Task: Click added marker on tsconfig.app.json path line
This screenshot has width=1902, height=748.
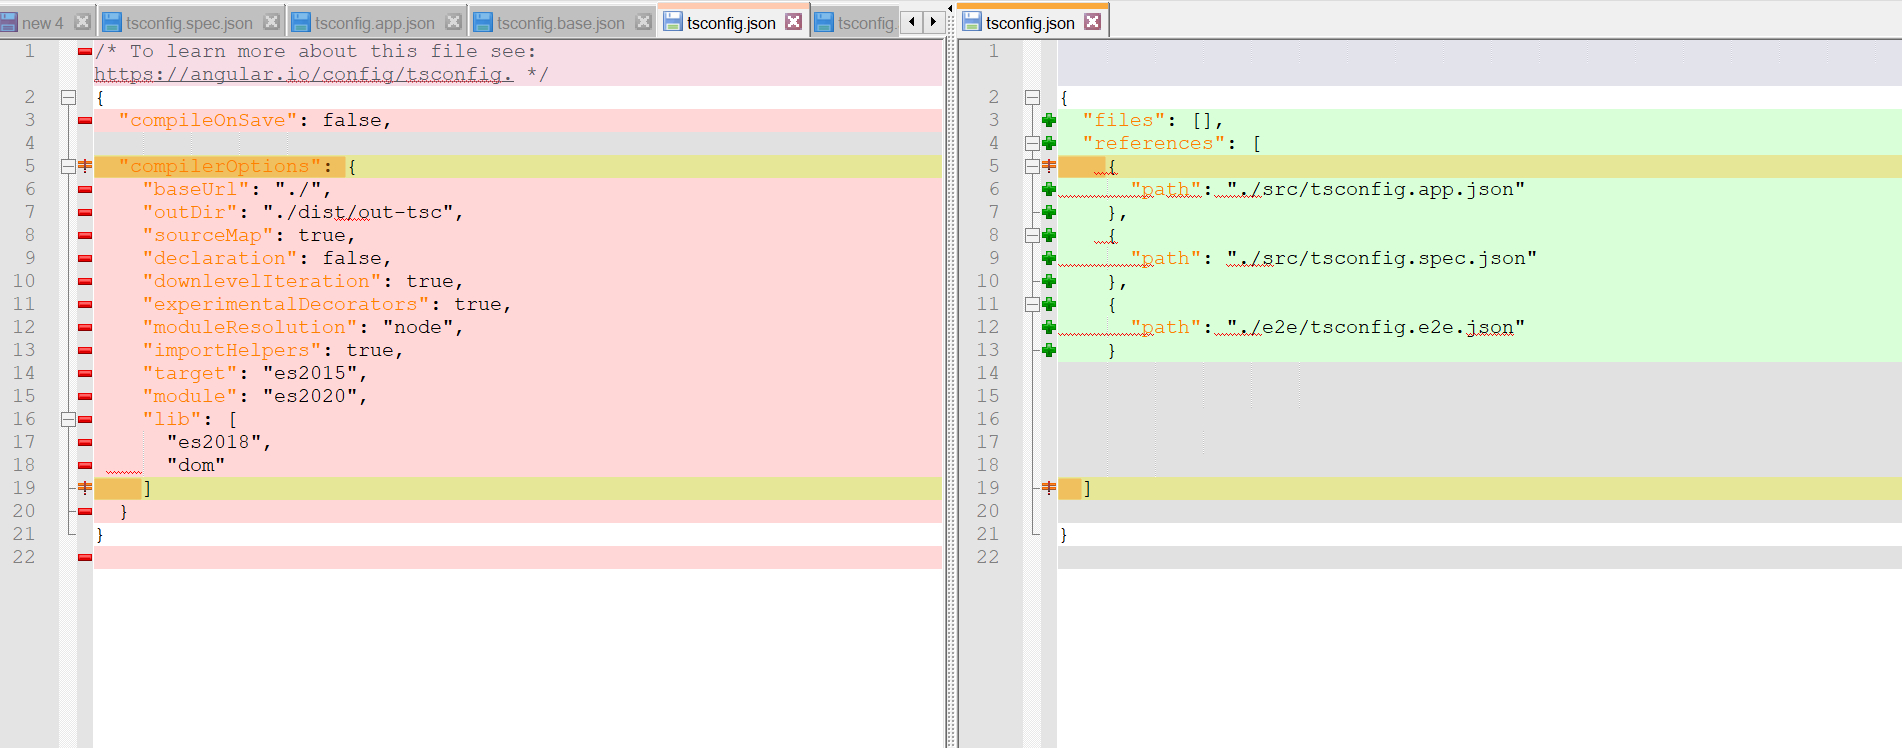Action: (1049, 189)
